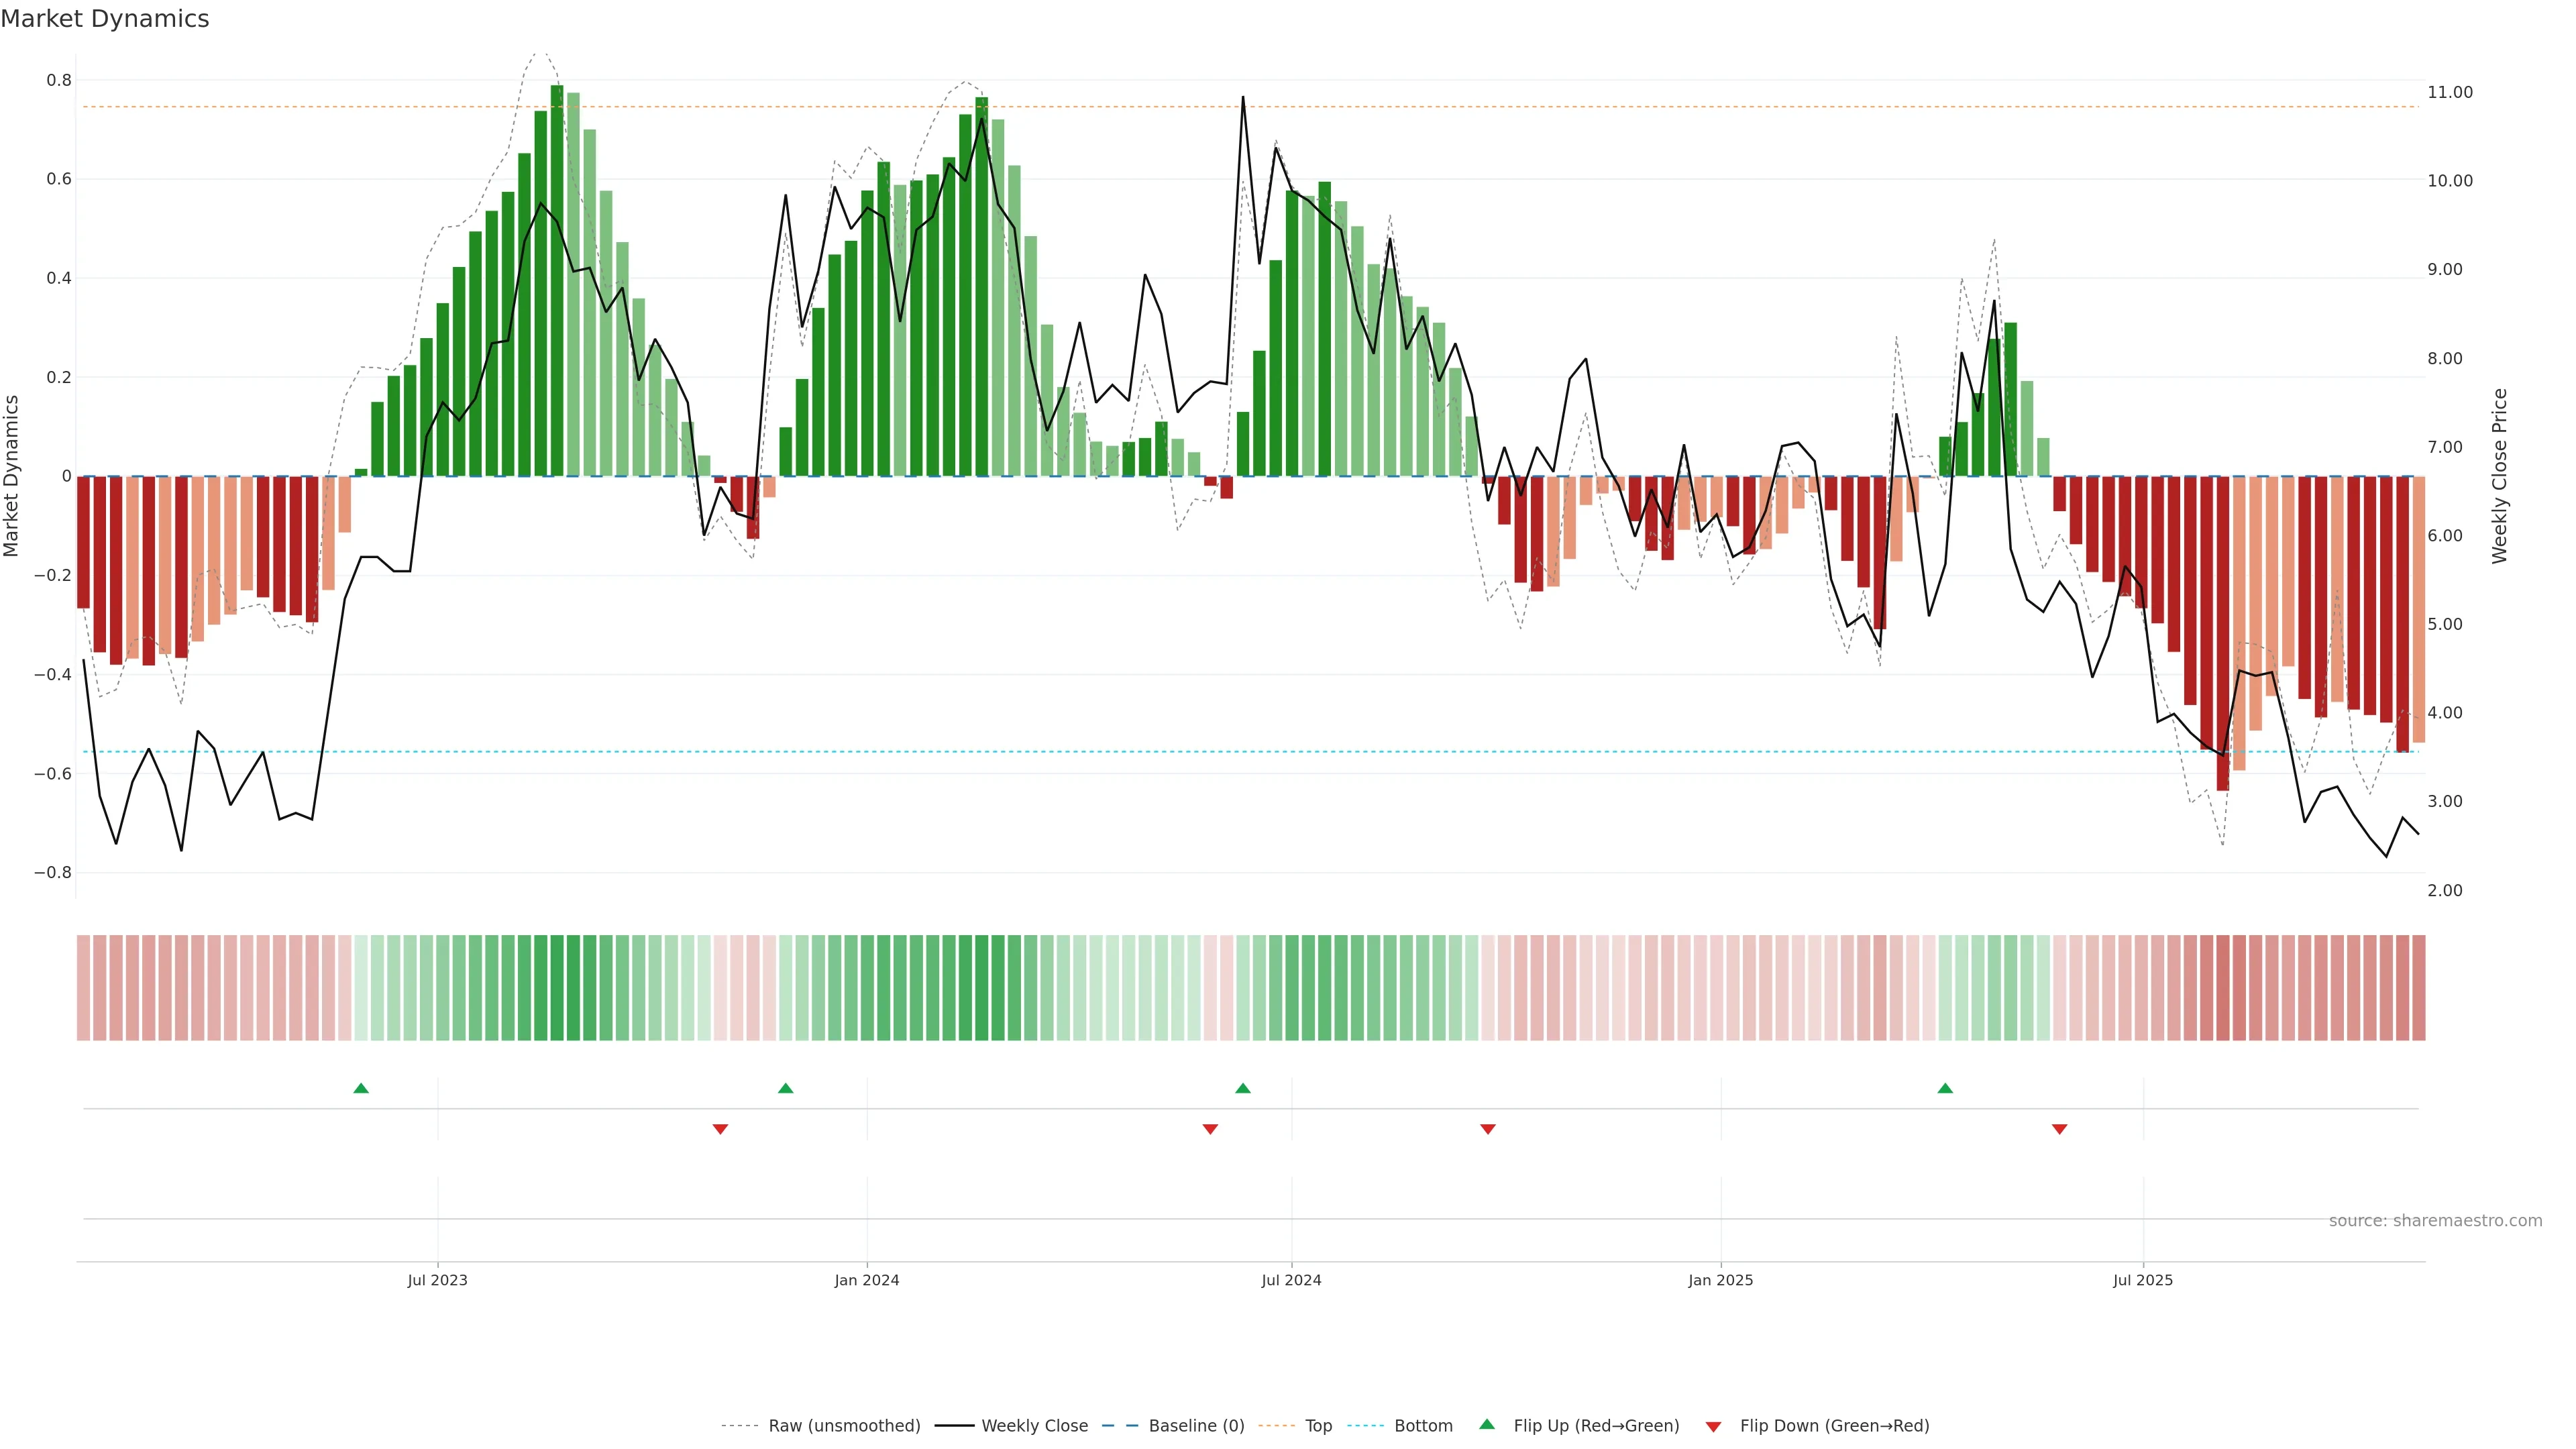Click the Jul 2023 x-axis label
This screenshot has height=1449, width=2576.
(437, 1280)
